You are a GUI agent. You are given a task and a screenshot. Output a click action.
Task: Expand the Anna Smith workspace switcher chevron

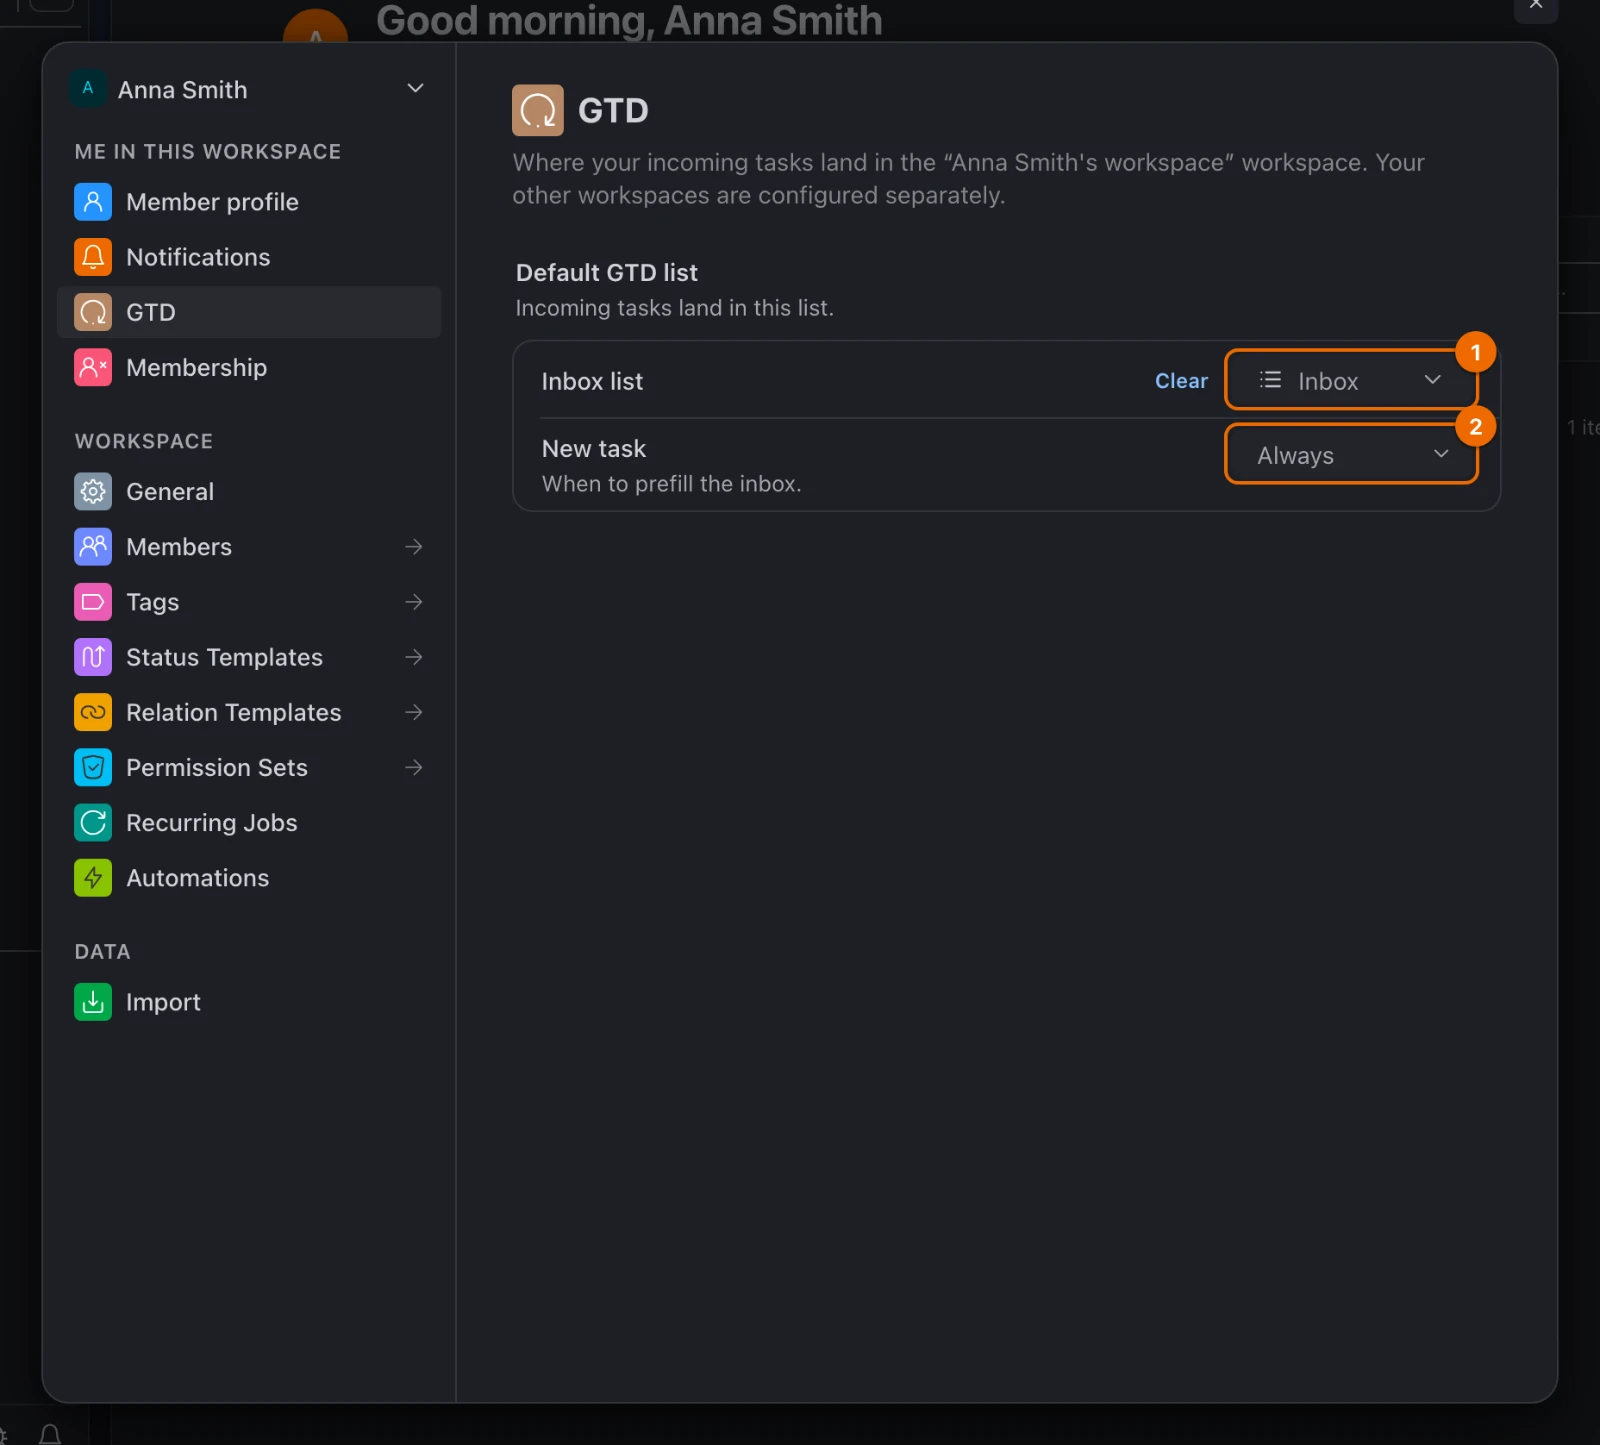[415, 88]
